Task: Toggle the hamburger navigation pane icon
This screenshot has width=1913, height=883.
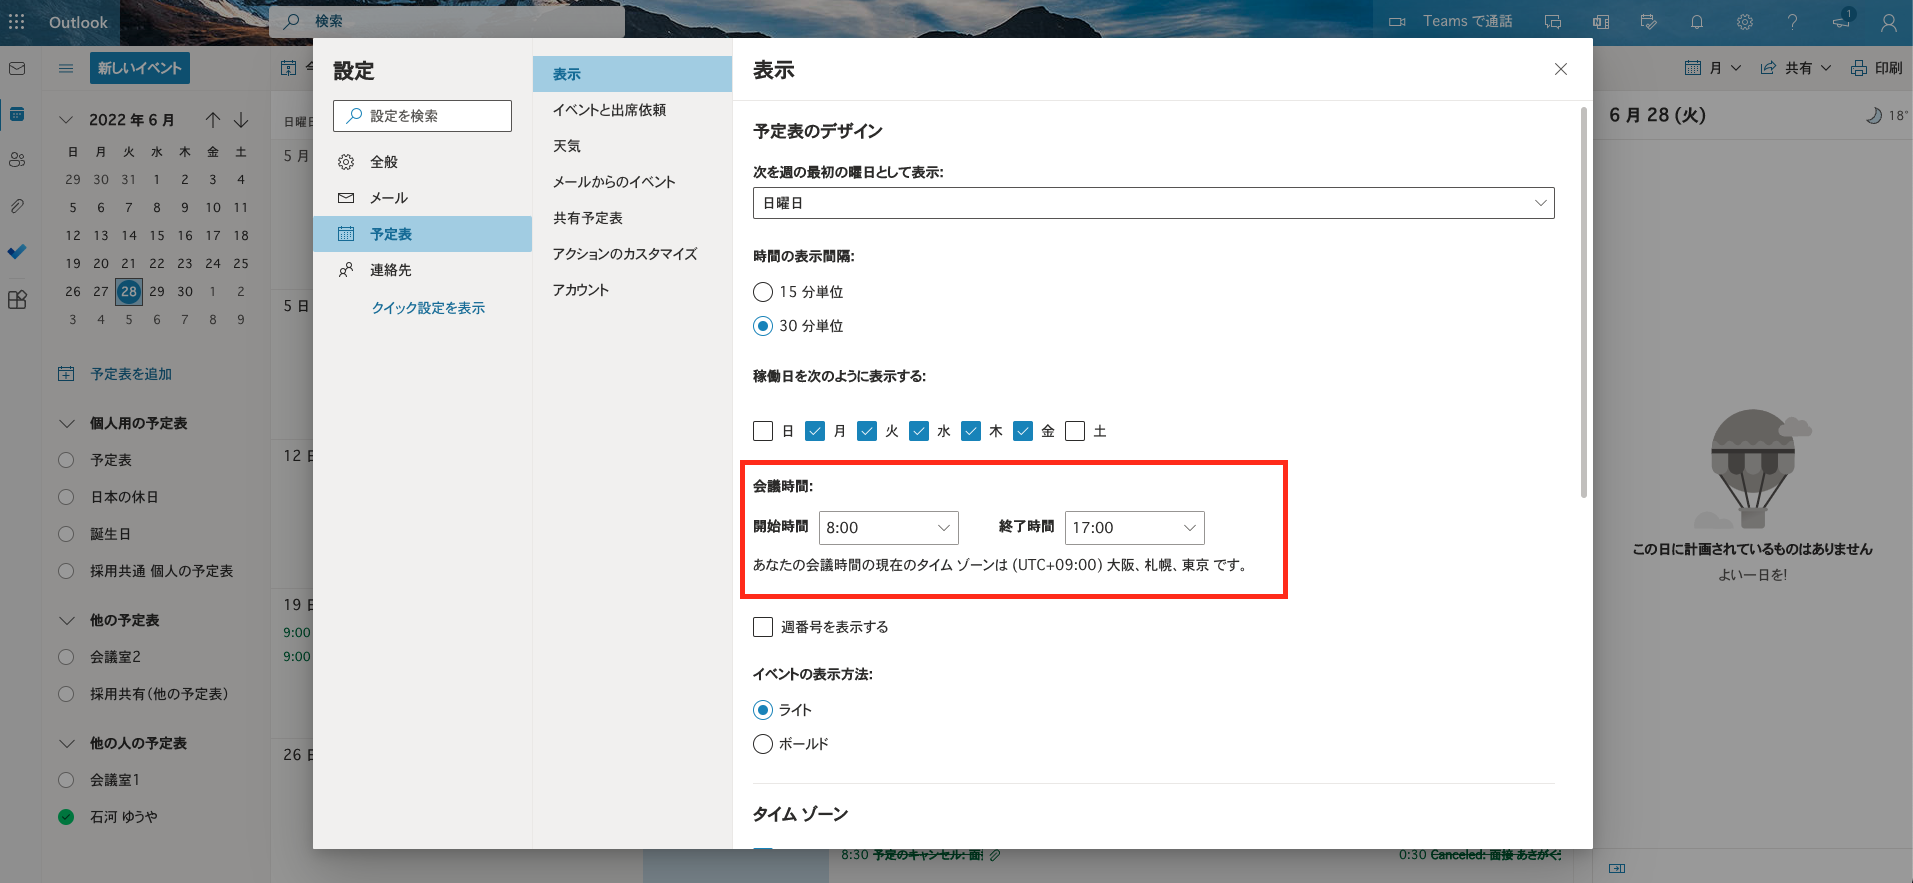Action: coord(66,69)
